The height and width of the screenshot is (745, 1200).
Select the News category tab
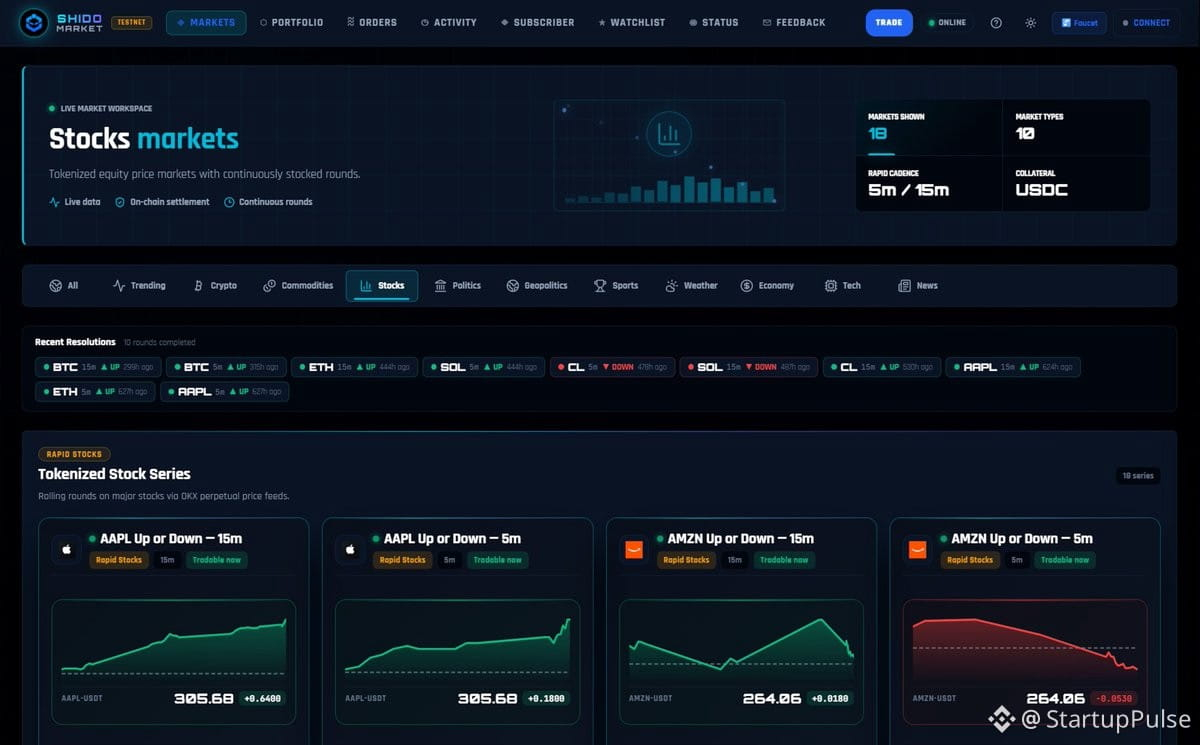tap(918, 285)
